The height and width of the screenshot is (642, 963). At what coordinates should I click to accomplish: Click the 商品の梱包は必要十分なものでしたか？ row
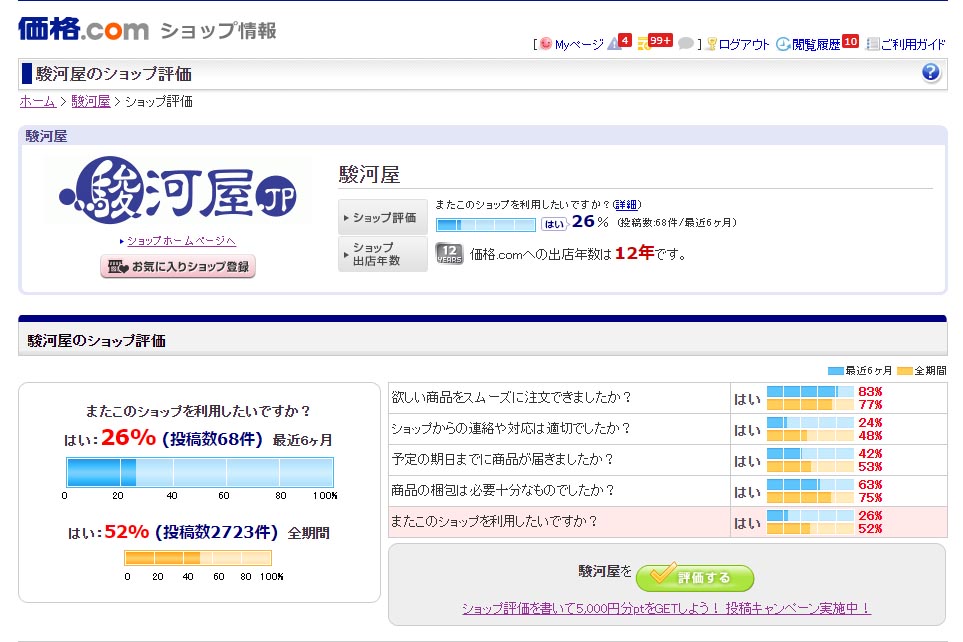point(668,491)
